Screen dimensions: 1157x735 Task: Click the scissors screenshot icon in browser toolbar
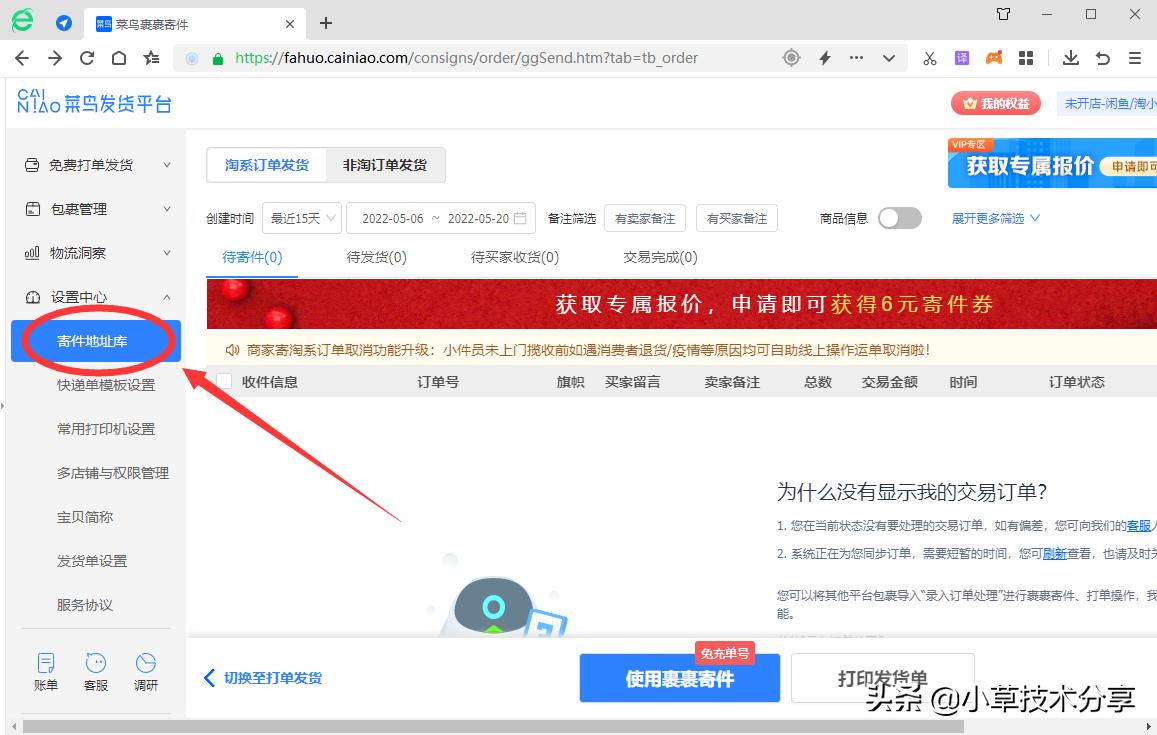929,58
